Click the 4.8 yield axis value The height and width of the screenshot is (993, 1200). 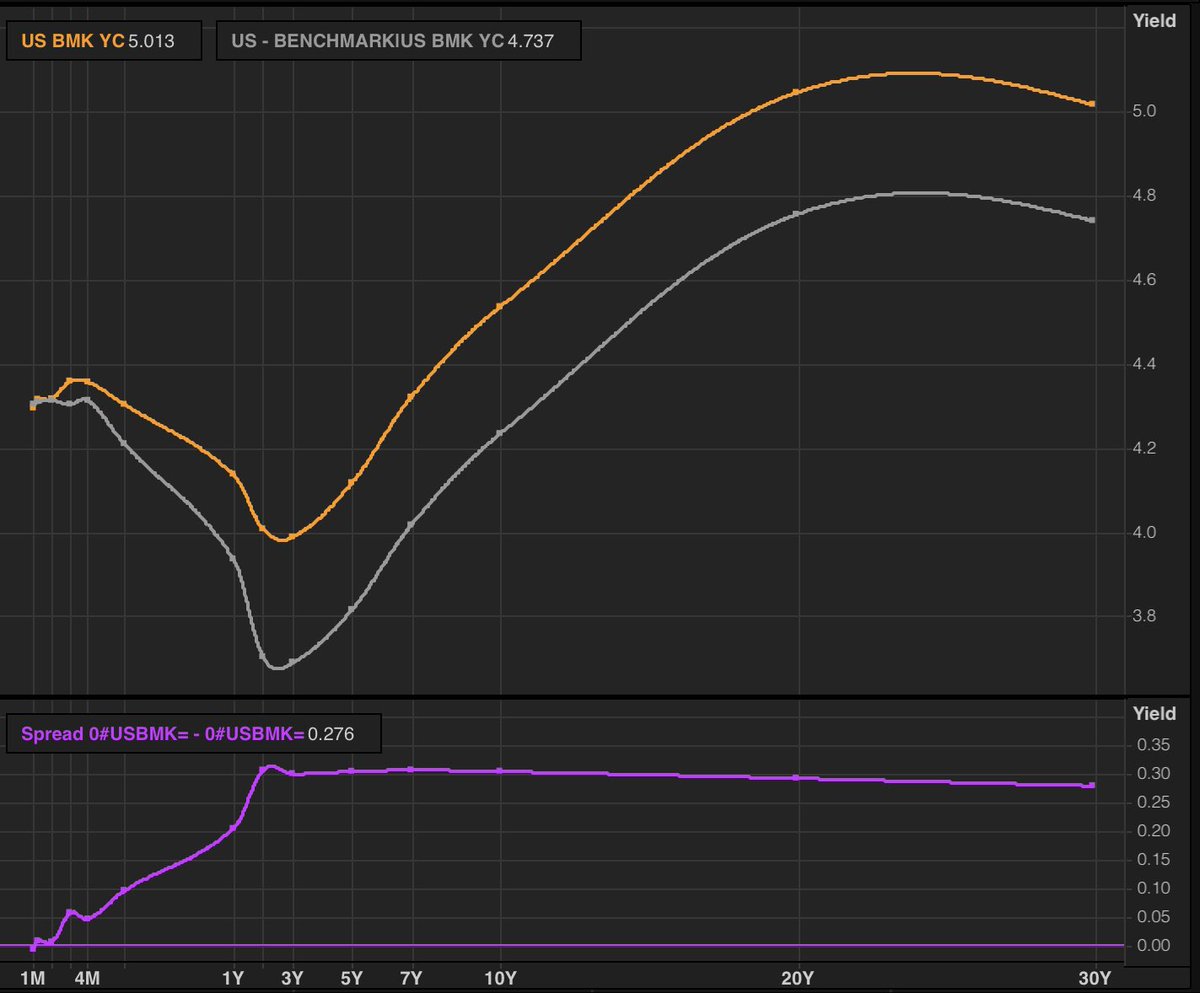(1145, 195)
